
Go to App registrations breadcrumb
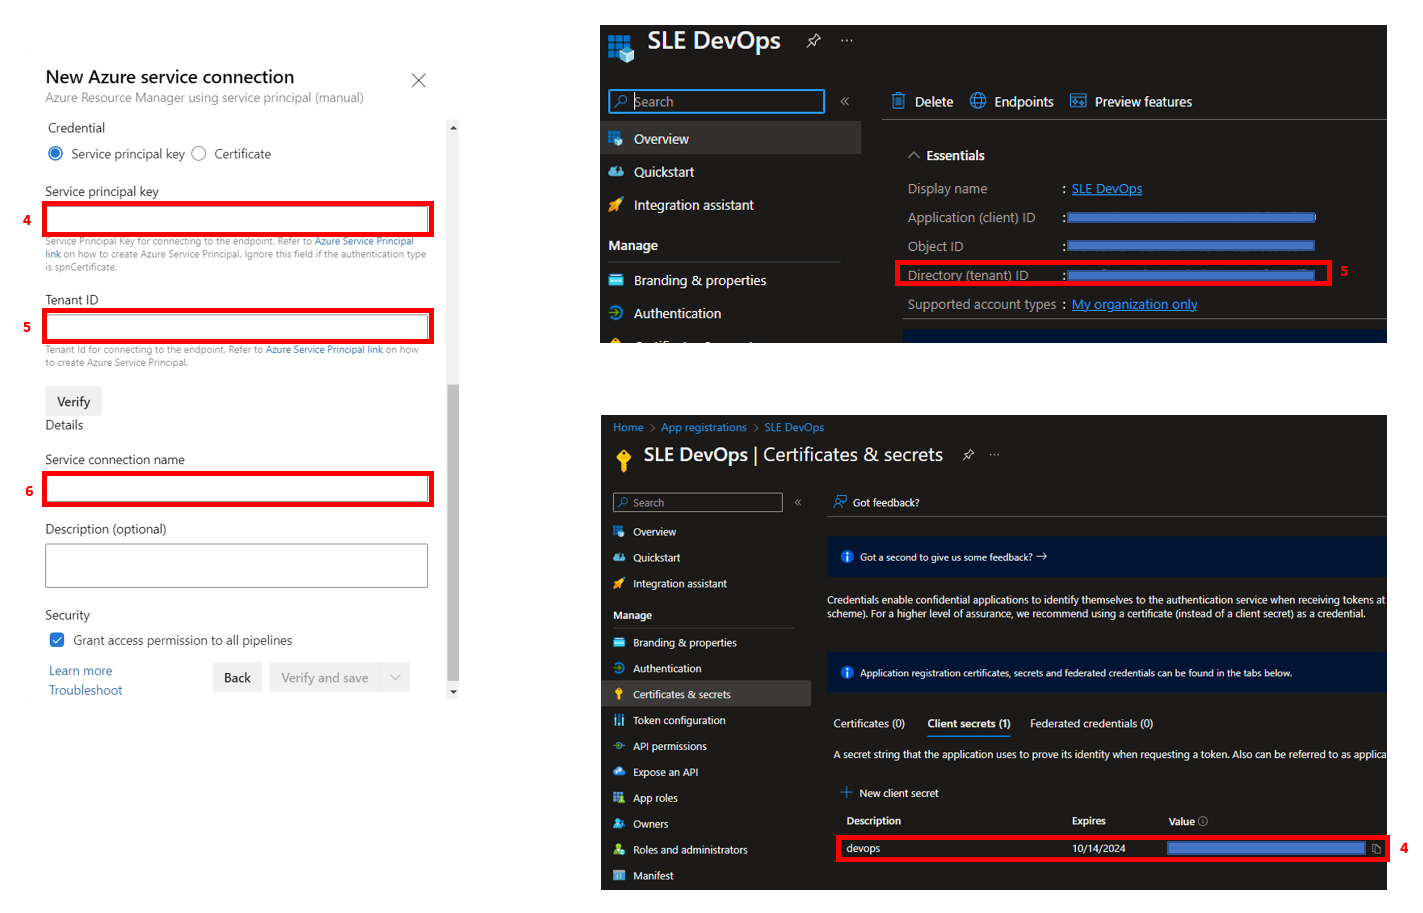click(x=703, y=427)
